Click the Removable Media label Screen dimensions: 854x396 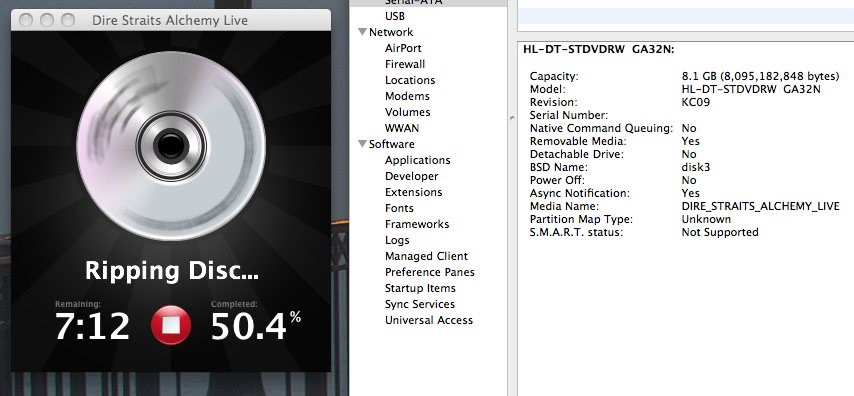click(x=578, y=142)
